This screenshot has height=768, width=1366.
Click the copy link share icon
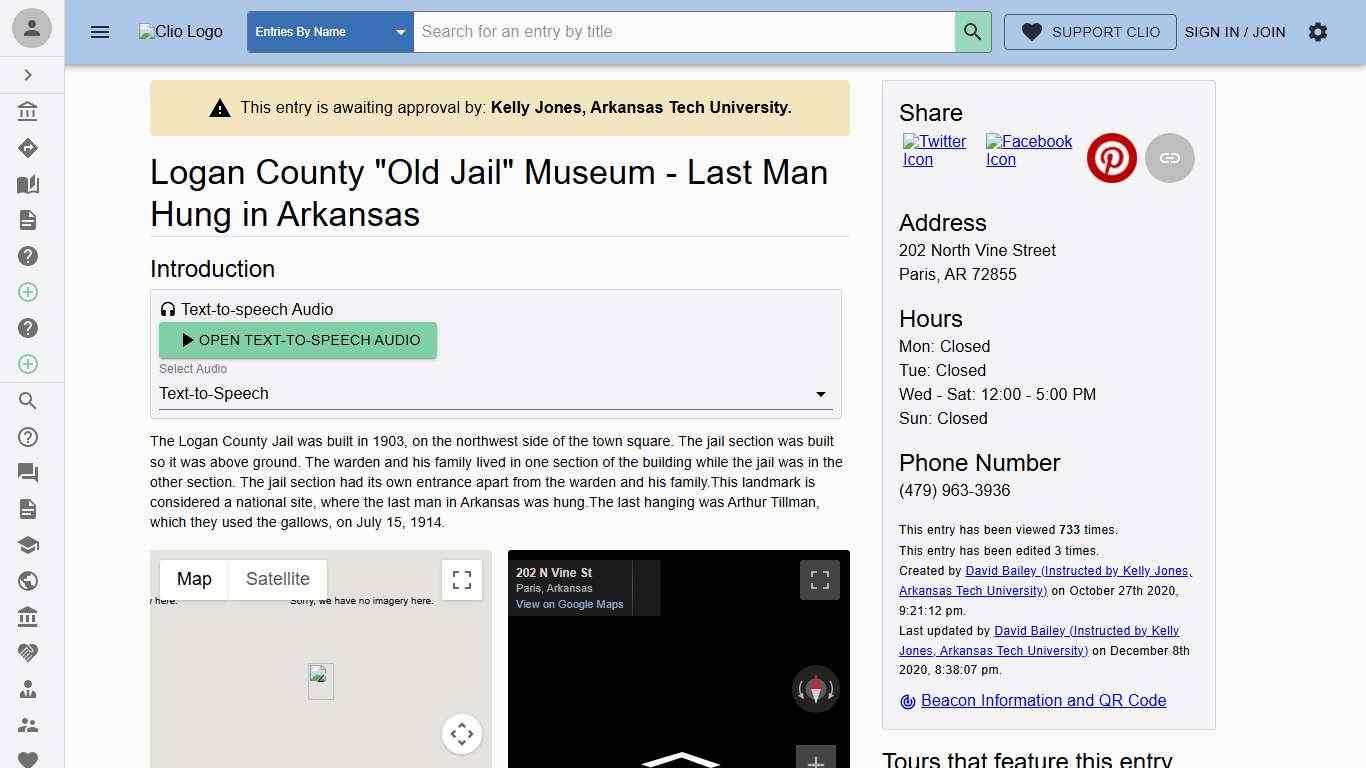click(x=1169, y=157)
